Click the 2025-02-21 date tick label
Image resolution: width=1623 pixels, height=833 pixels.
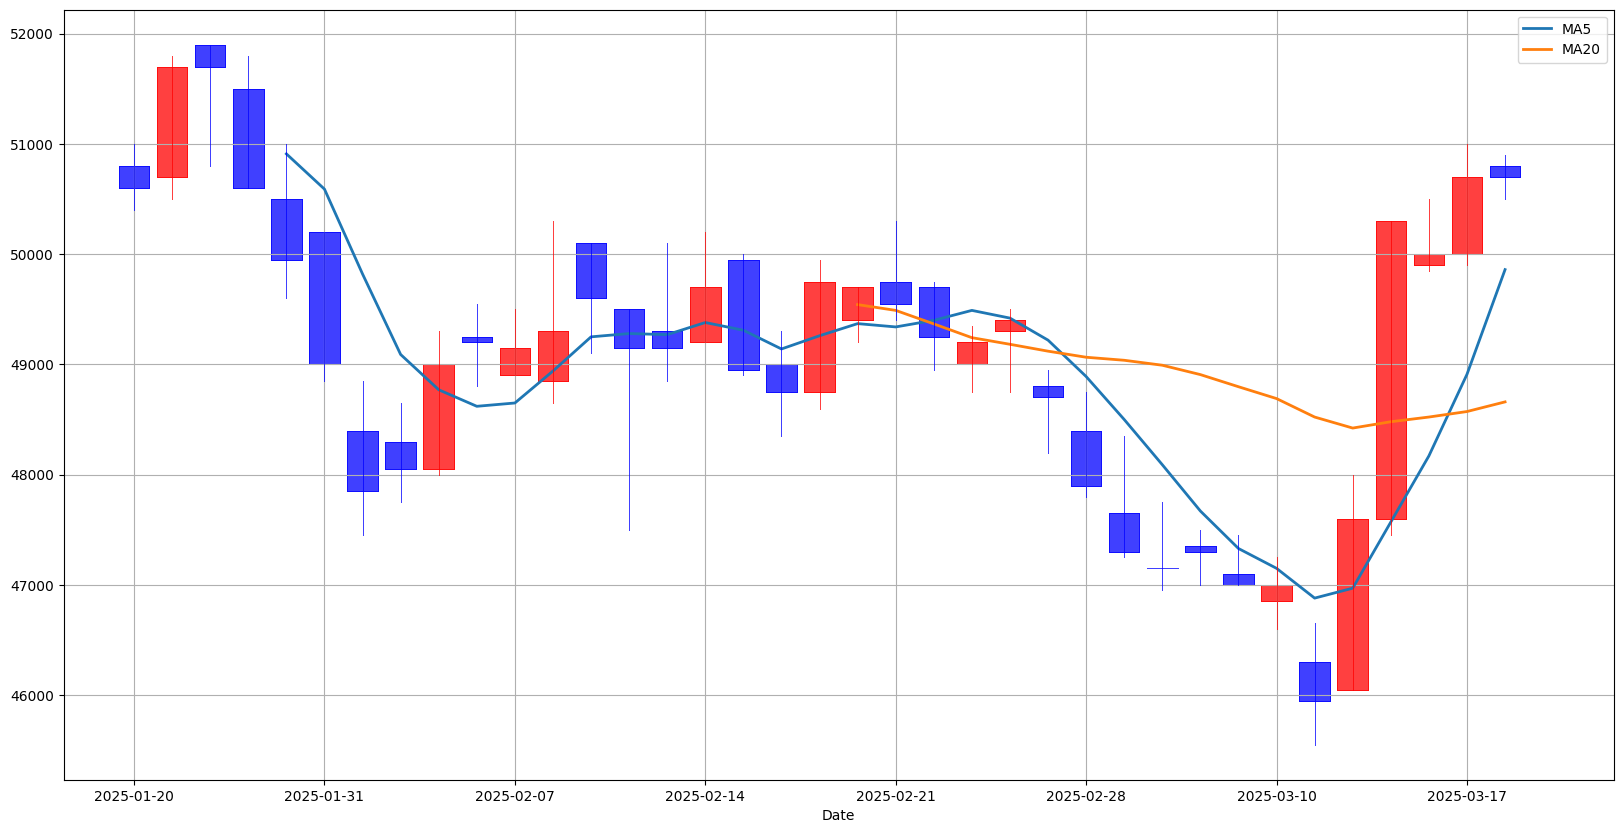click(x=896, y=796)
